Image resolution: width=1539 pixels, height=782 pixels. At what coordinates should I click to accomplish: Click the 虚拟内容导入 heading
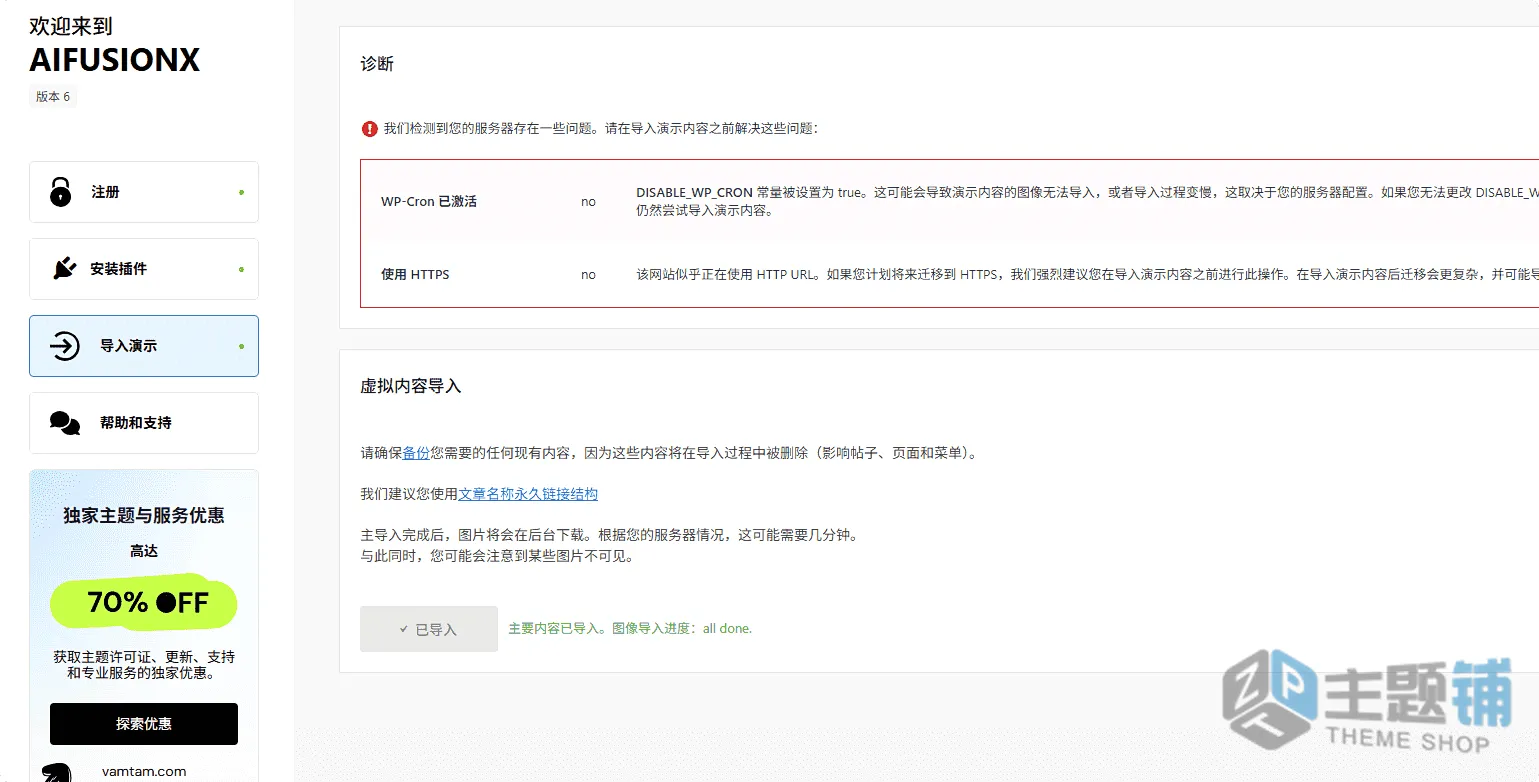411,386
